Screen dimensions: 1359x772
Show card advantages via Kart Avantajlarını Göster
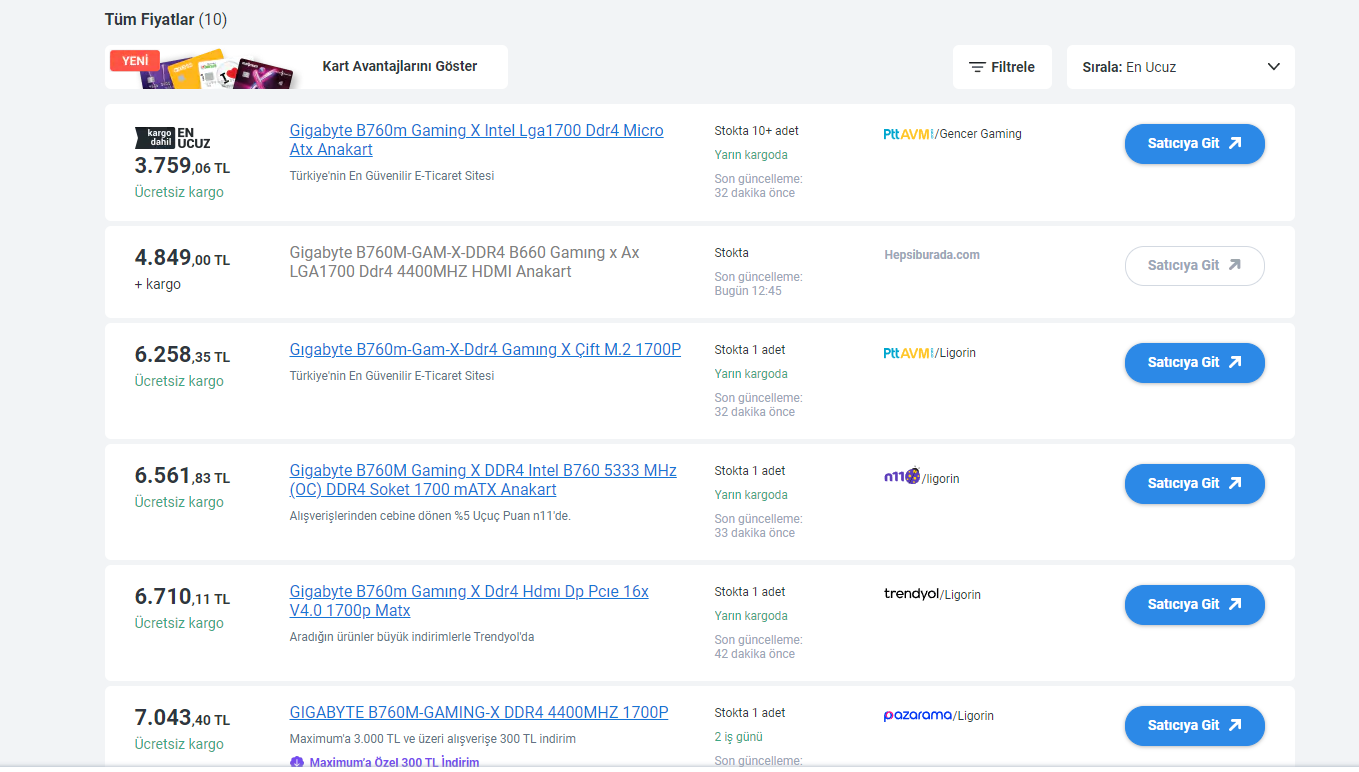(x=400, y=67)
